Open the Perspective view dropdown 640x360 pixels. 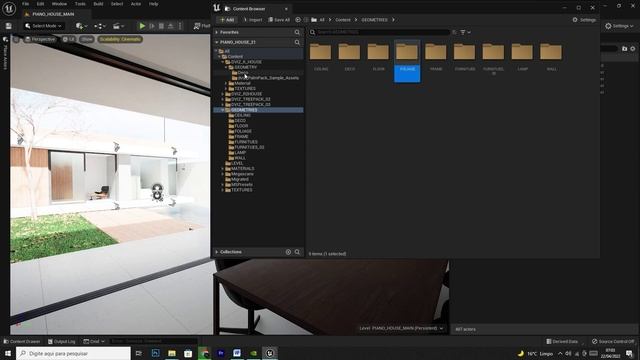coord(40,39)
